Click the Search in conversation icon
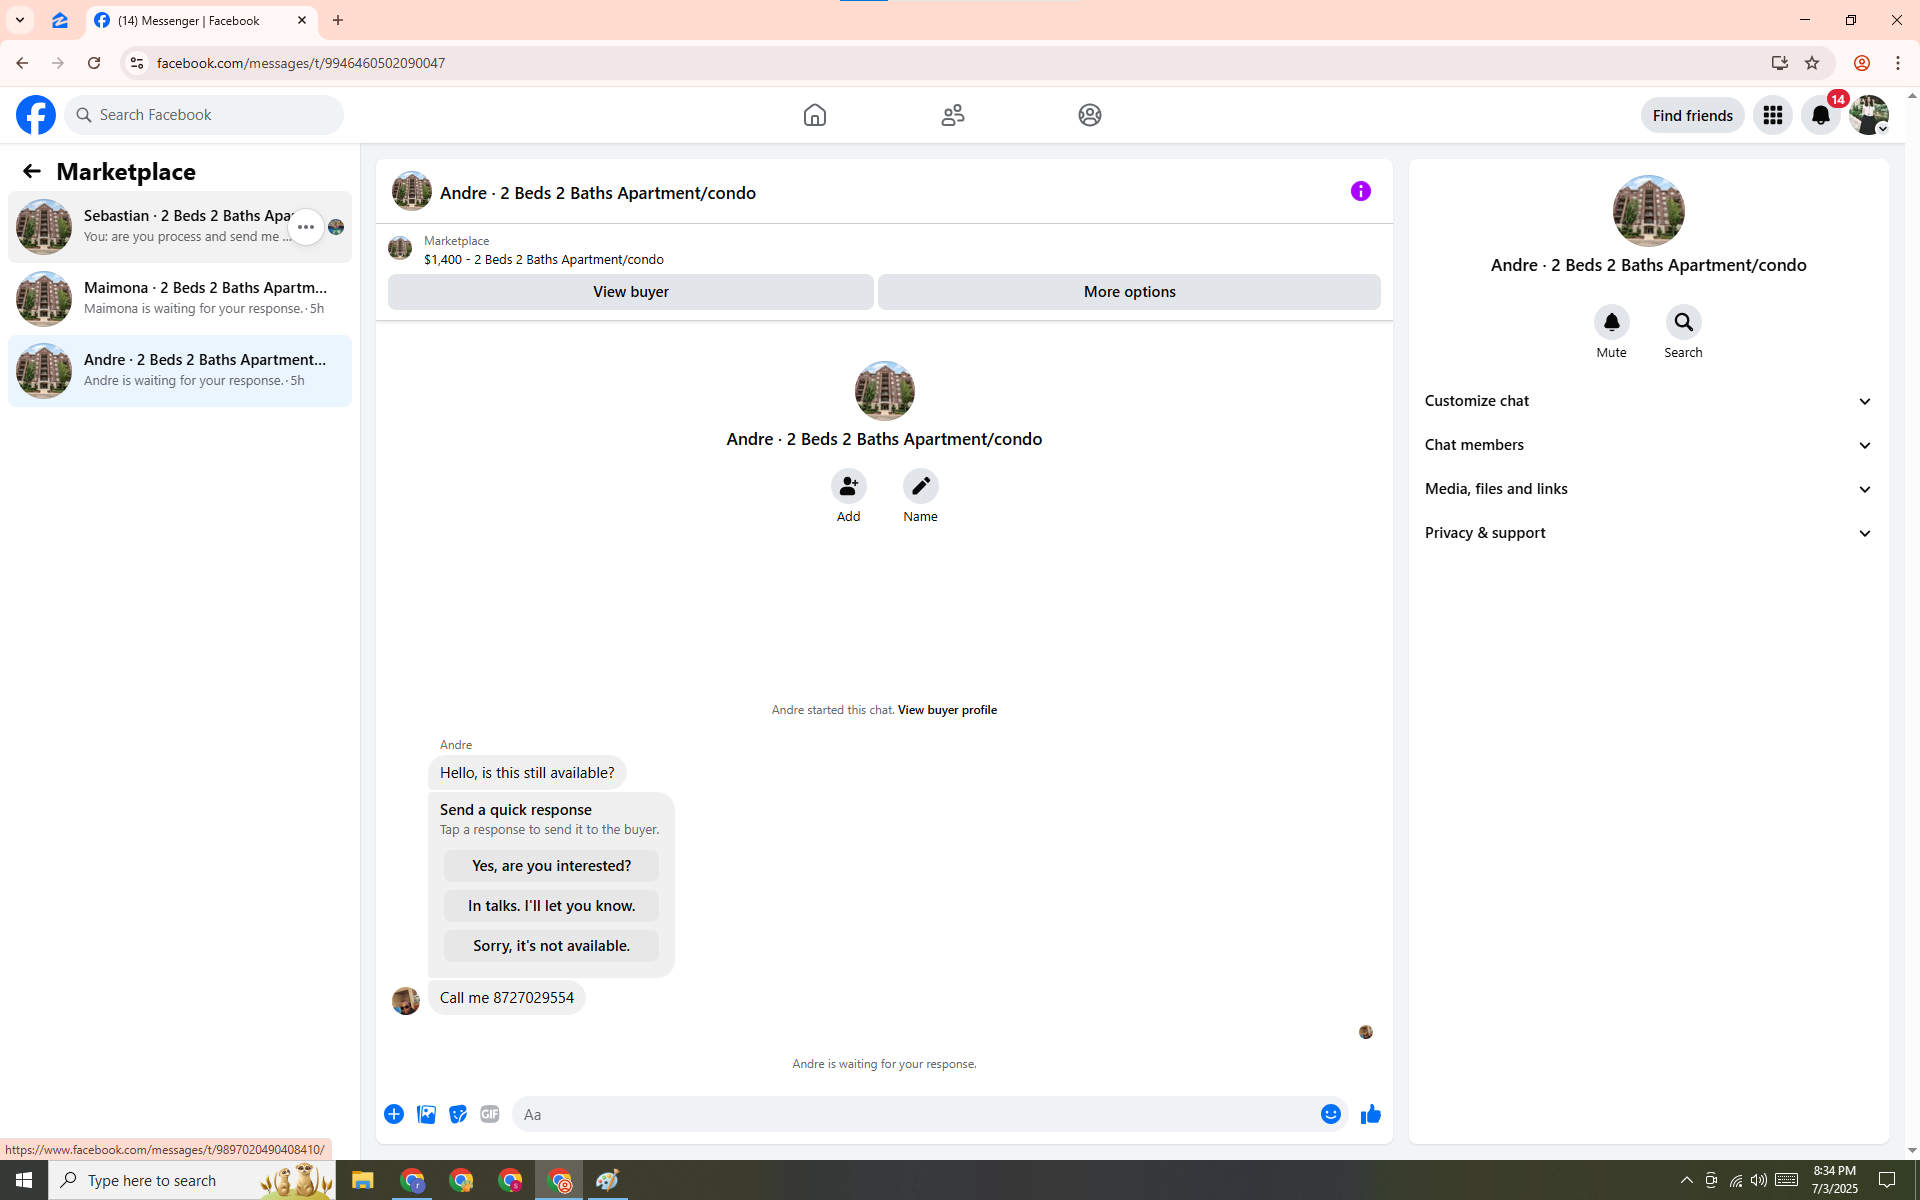1920x1200 pixels. coord(1683,323)
